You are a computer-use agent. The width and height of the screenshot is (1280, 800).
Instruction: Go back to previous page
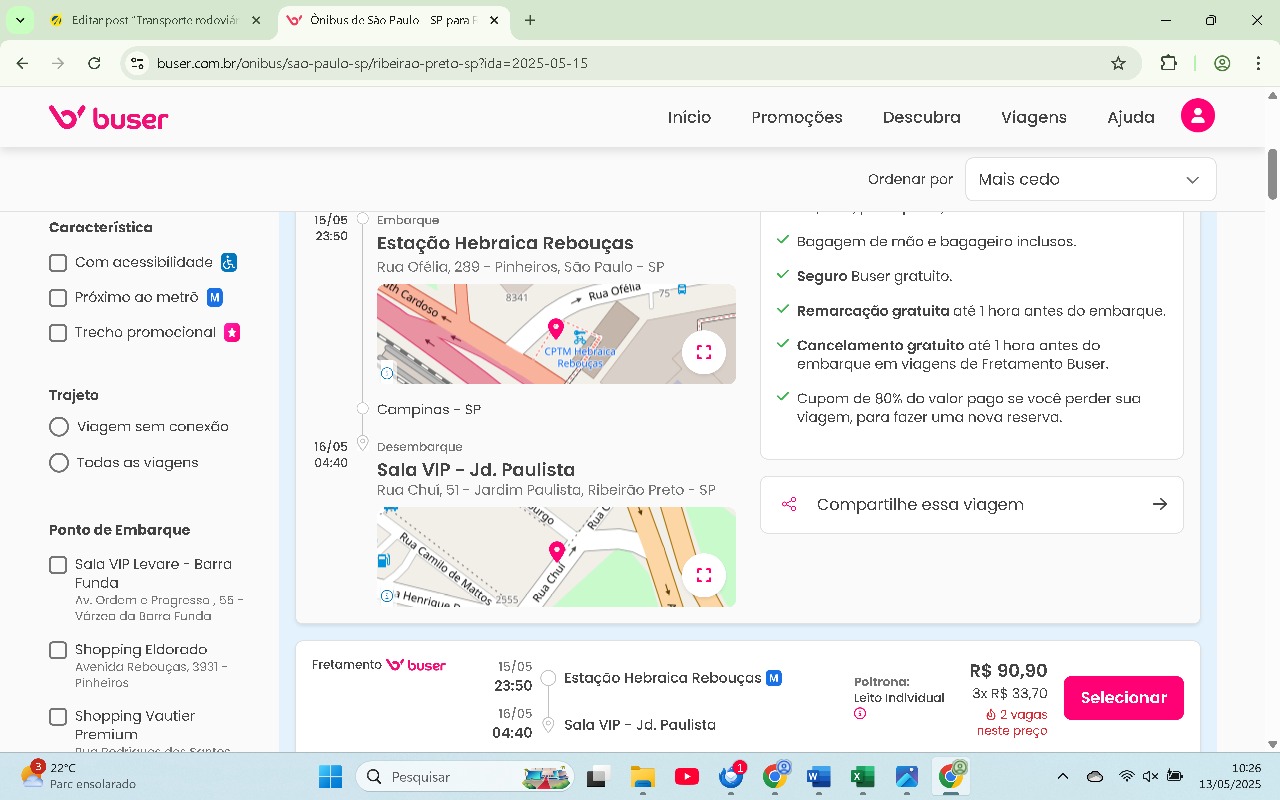[22, 63]
